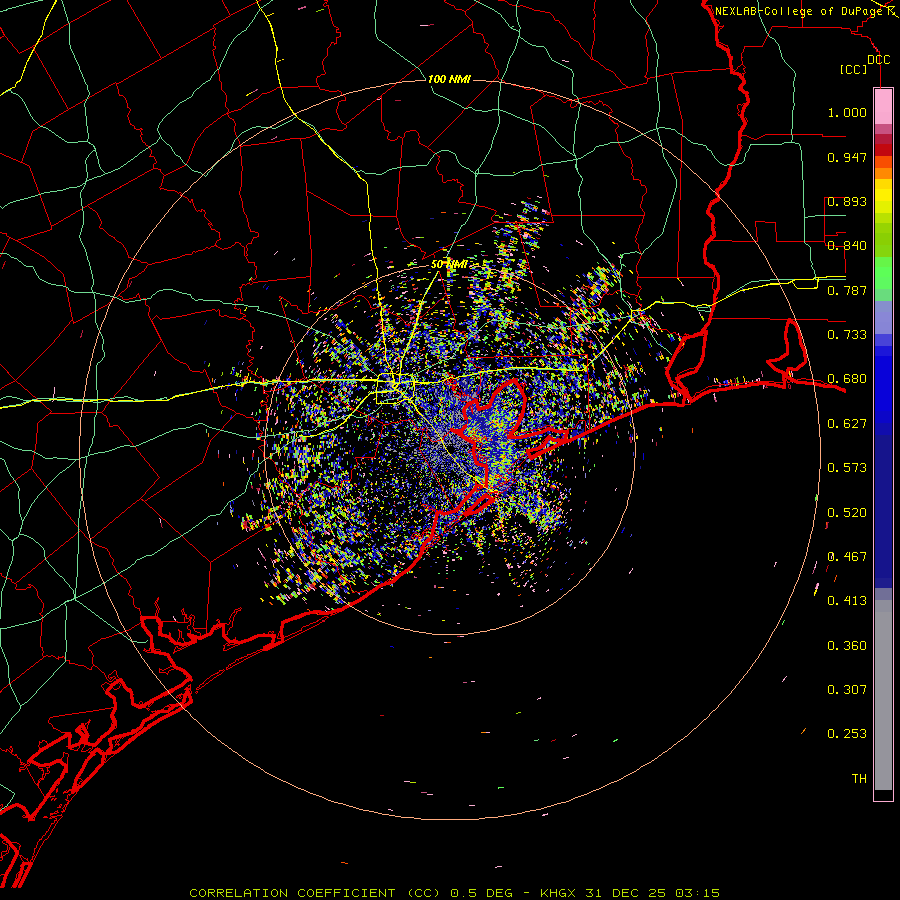The image size is (900, 900).
Task: Click the 100 NMI range ring label
Action: [x=449, y=79]
